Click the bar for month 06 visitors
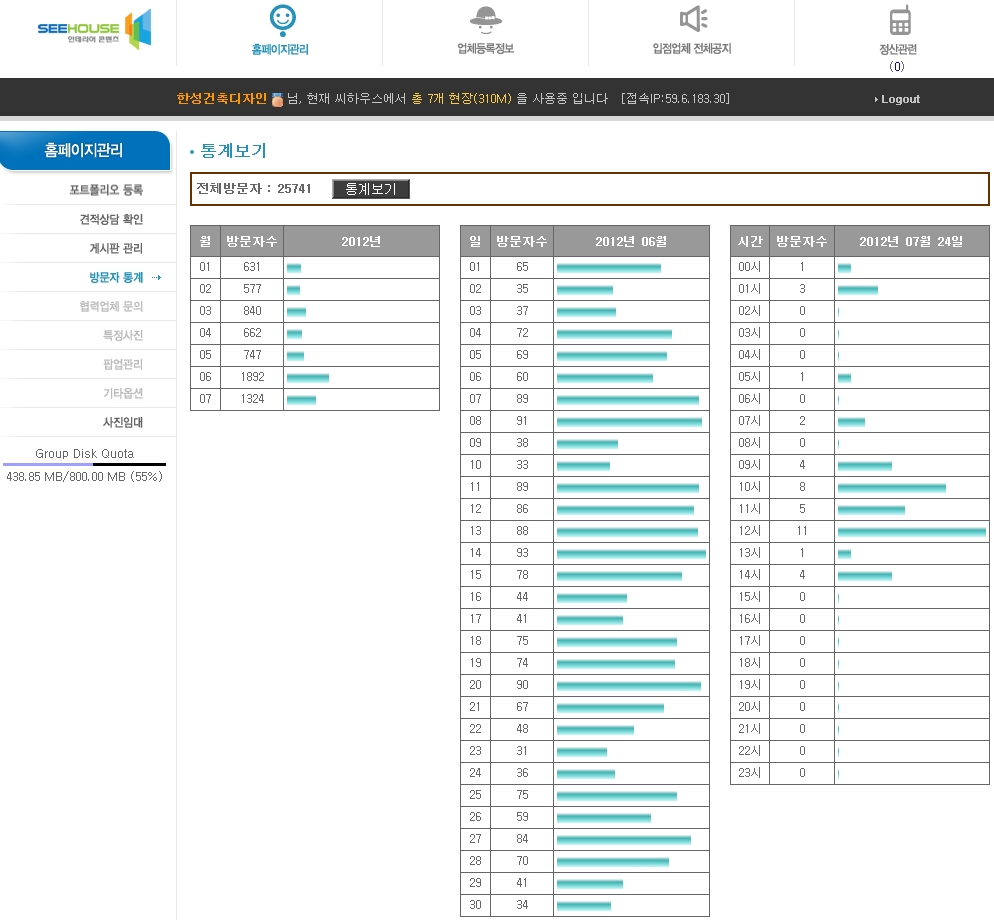This screenshot has width=994, height=920. pyautogui.click(x=307, y=377)
